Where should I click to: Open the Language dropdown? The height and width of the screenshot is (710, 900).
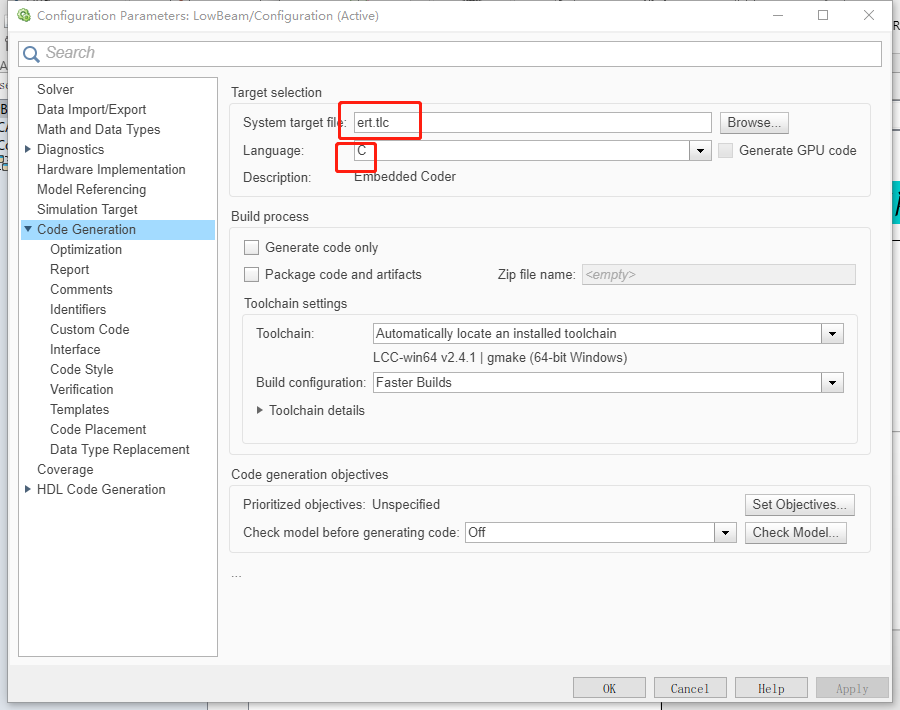click(x=699, y=151)
